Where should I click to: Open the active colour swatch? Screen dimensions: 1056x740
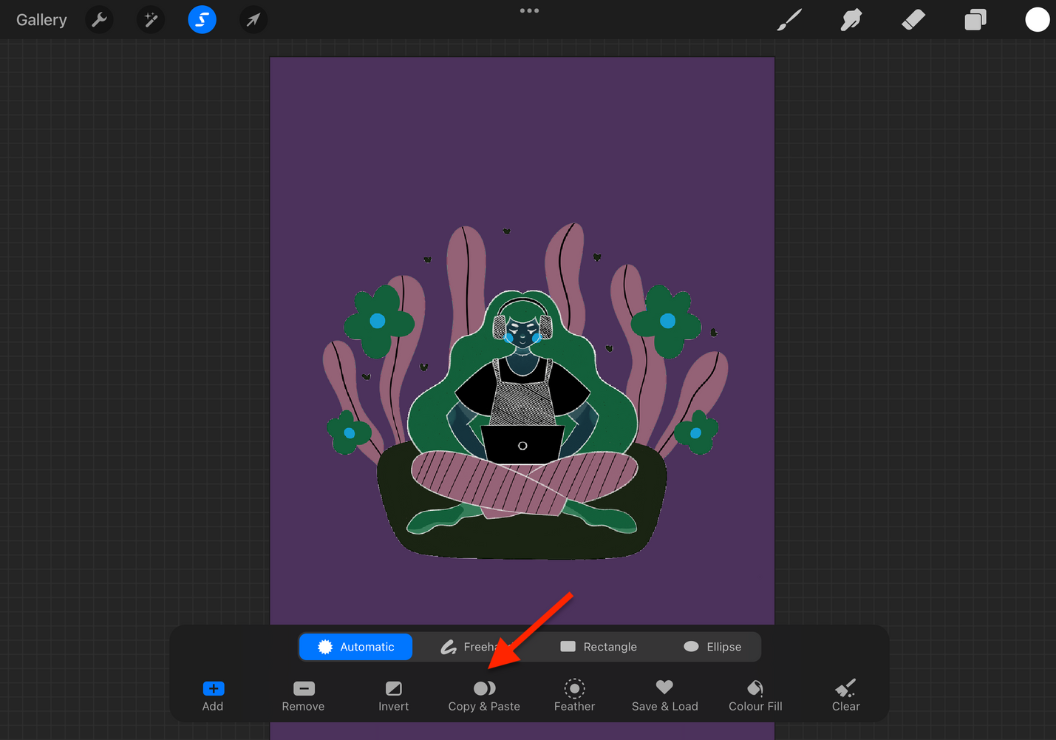point(1035,20)
